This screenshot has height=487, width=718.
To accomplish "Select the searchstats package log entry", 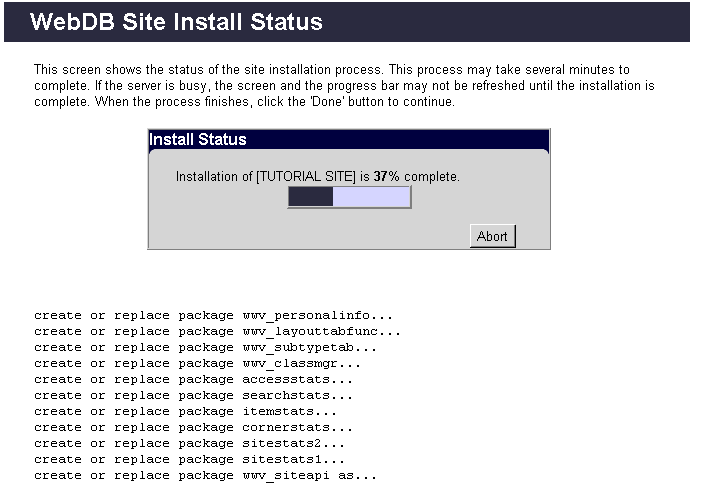I will click(x=194, y=395).
